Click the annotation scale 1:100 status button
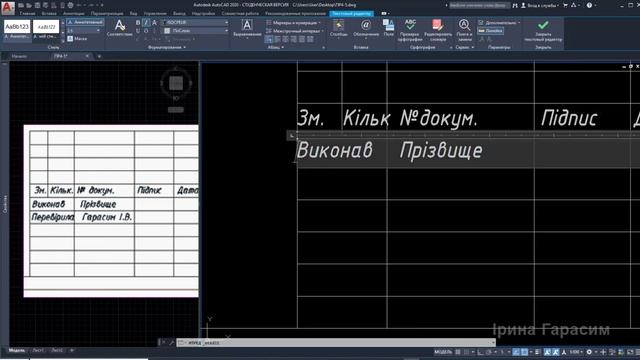This screenshot has width=640, height=360. [x=575, y=352]
